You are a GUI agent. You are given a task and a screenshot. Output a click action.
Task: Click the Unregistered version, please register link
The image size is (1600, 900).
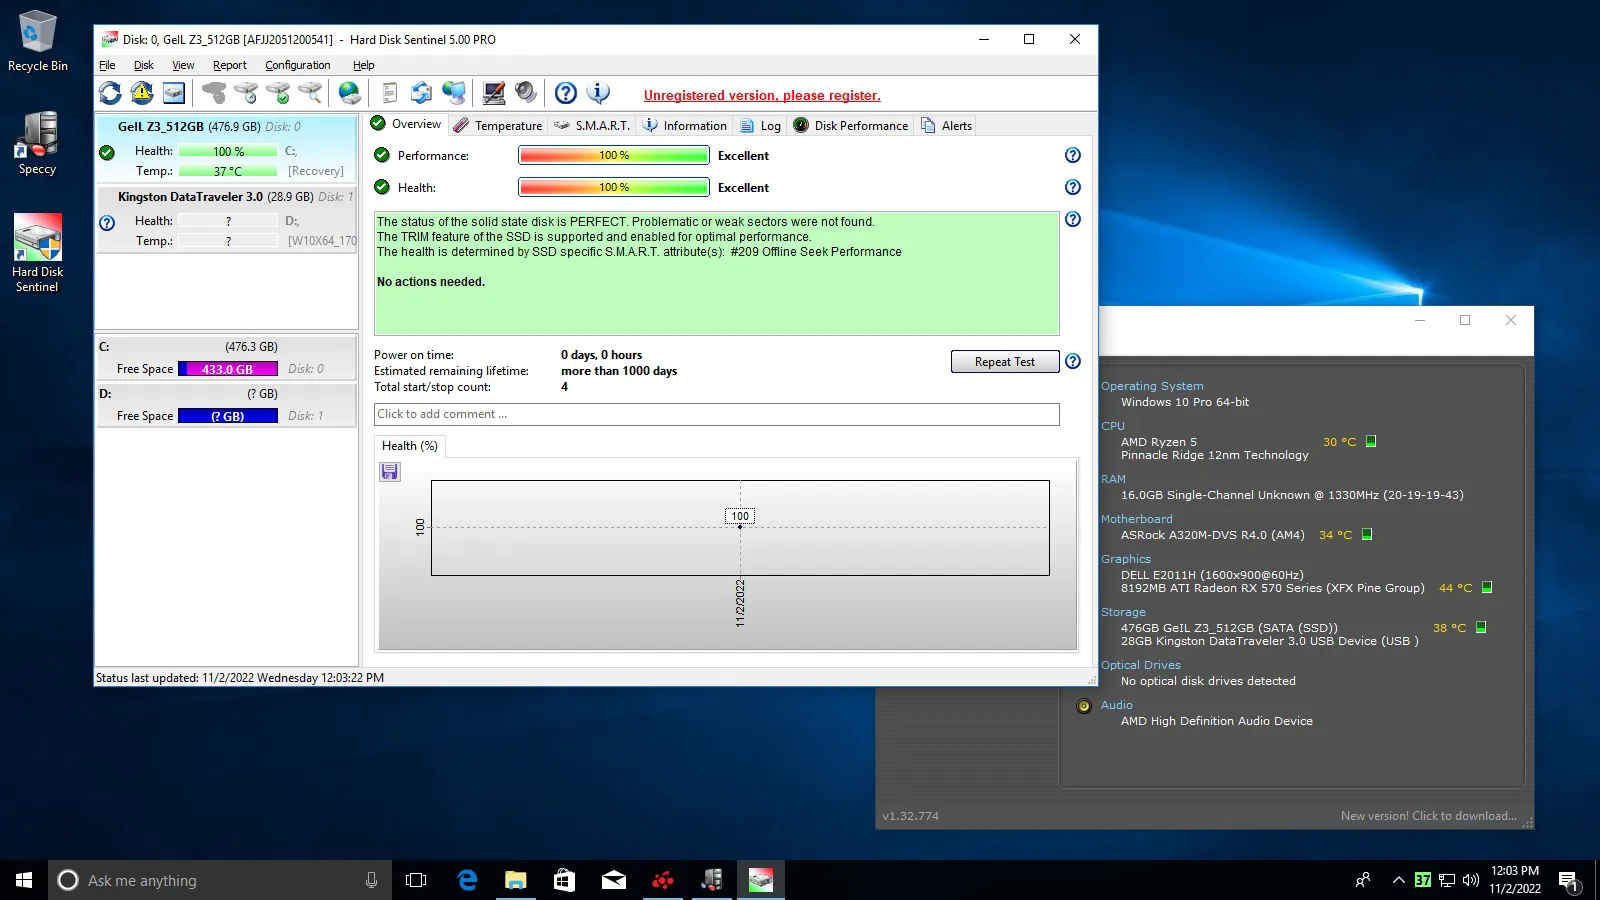pyautogui.click(x=762, y=95)
